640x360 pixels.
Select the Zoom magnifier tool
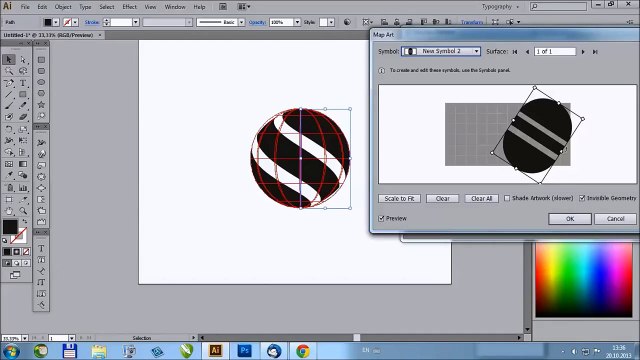23,211
